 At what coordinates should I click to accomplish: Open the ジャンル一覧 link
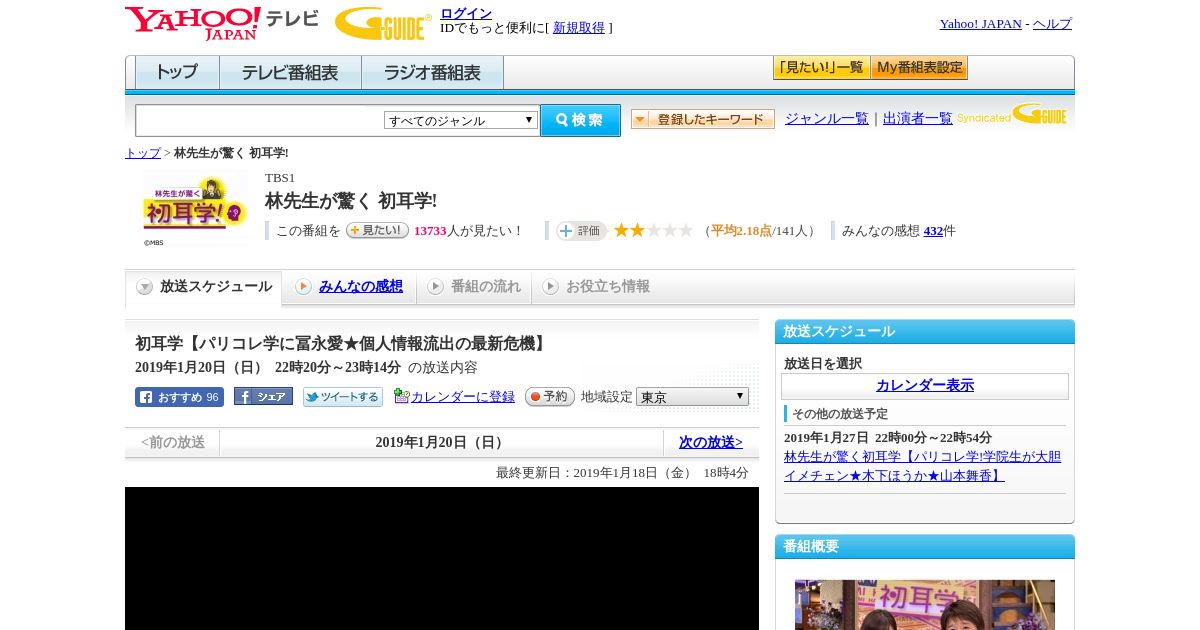(x=827, y=118)
